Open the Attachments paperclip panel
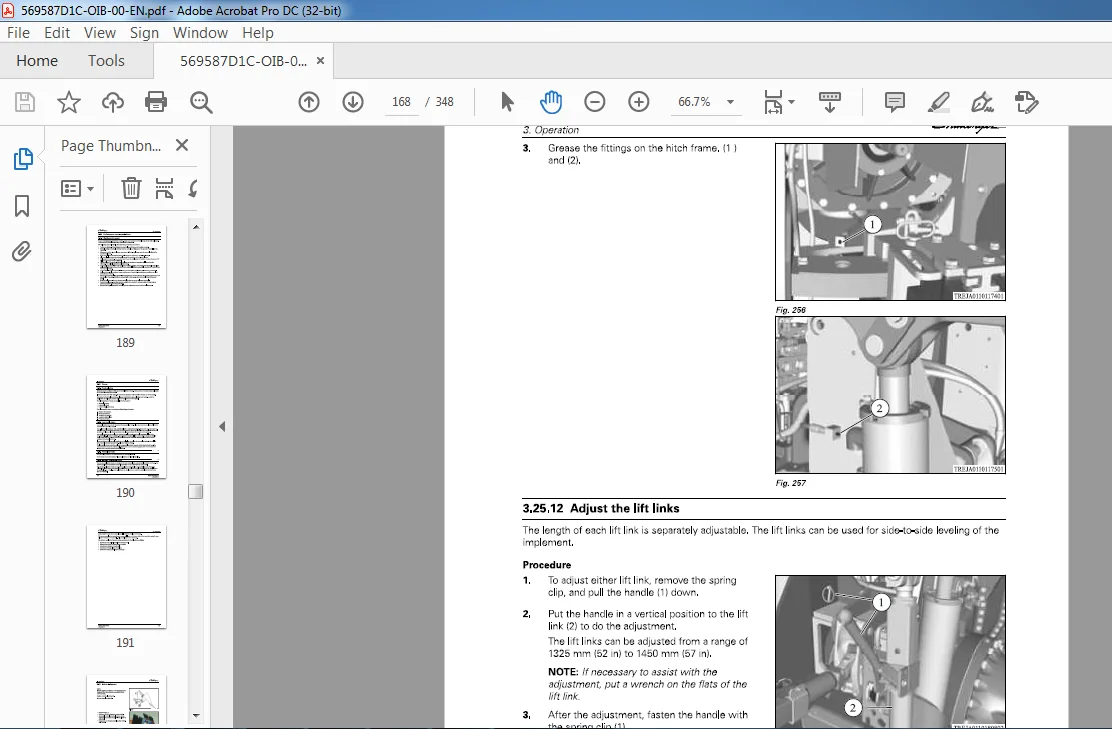Viewport: 1112px width, 729px height. click(22, 252)
